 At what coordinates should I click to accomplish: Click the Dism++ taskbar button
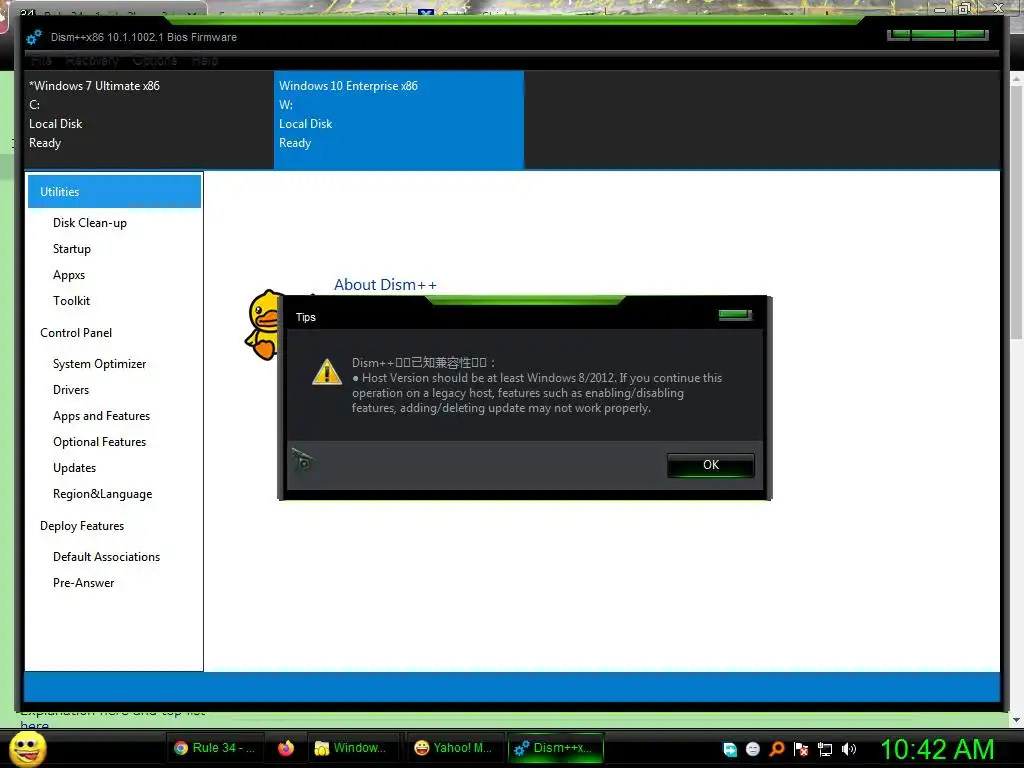(554, 748)
